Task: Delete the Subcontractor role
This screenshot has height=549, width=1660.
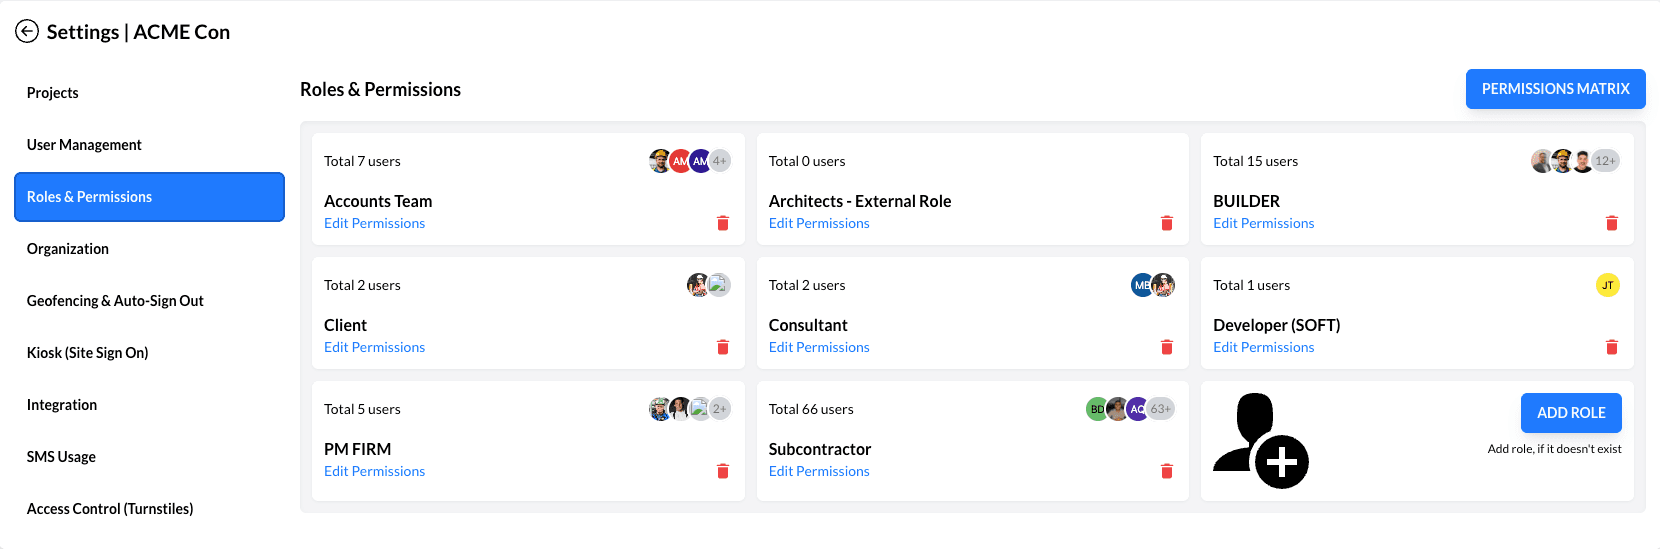Action: pyautogui.click(x=1167, y=471)
